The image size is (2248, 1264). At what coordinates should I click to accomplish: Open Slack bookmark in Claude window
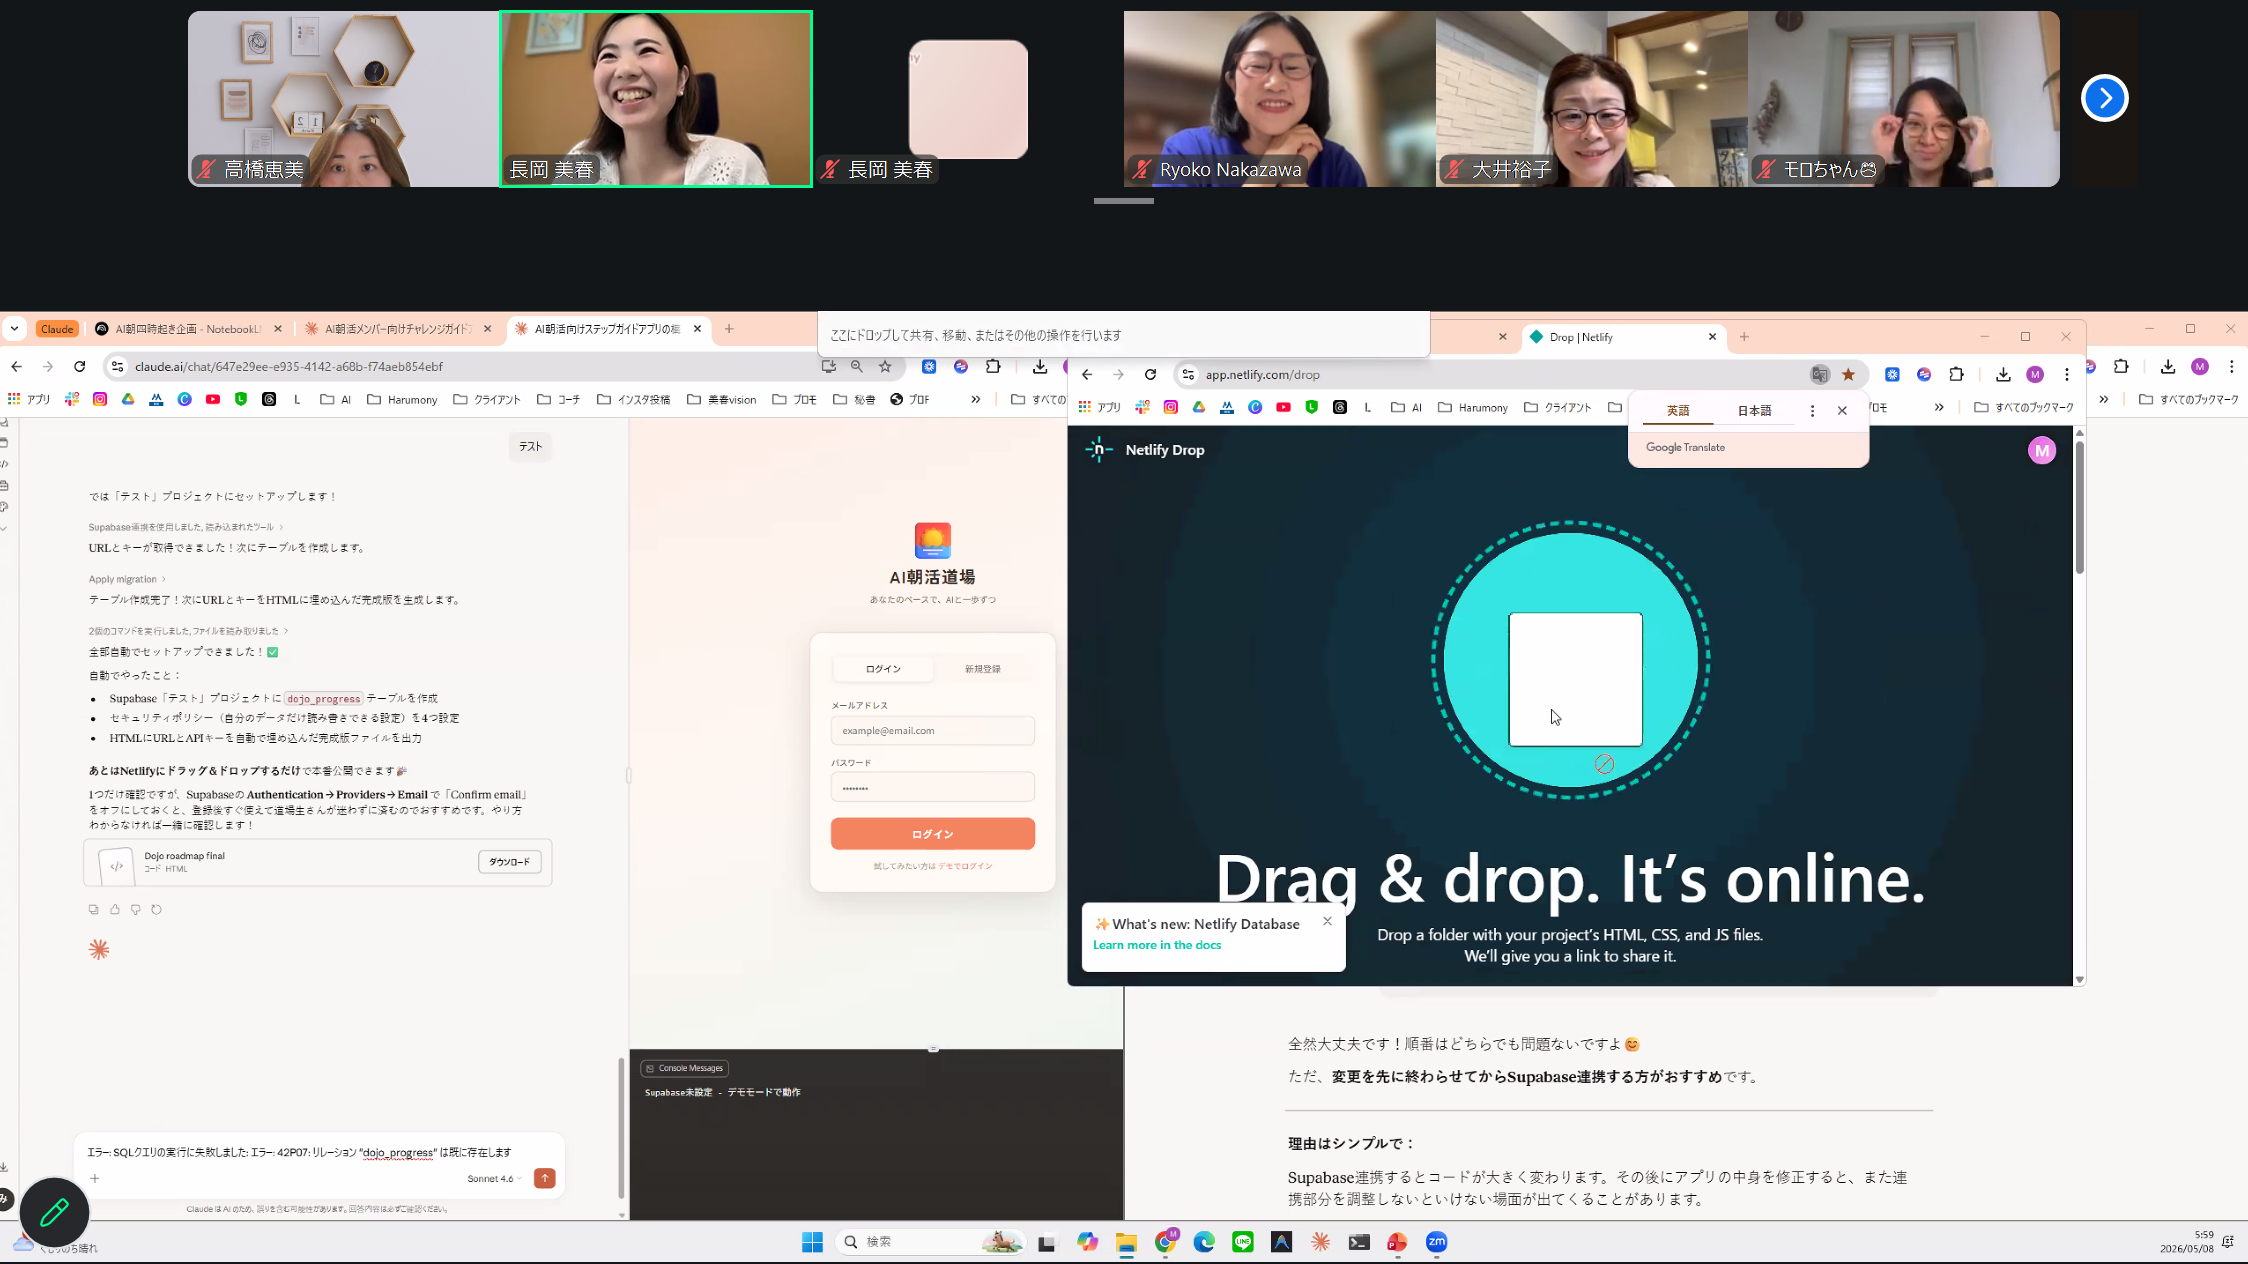pos(72,399)
